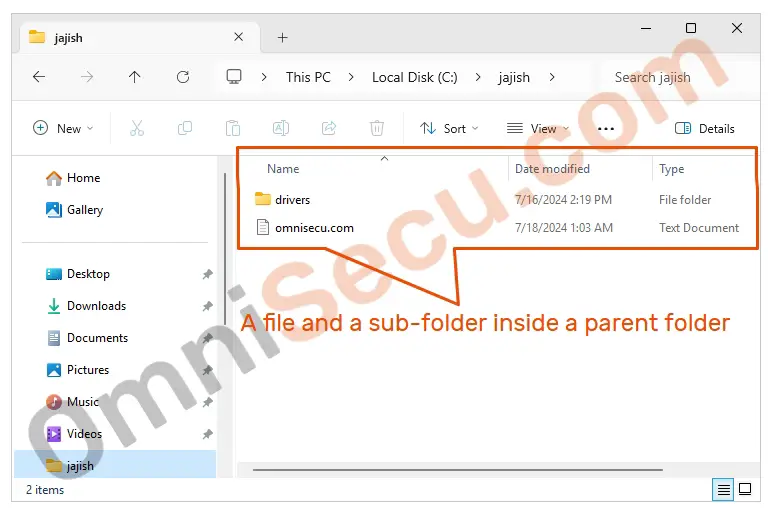Click the horizontal scrollbar in file list
768x512 pixels.
click(457, 470)
